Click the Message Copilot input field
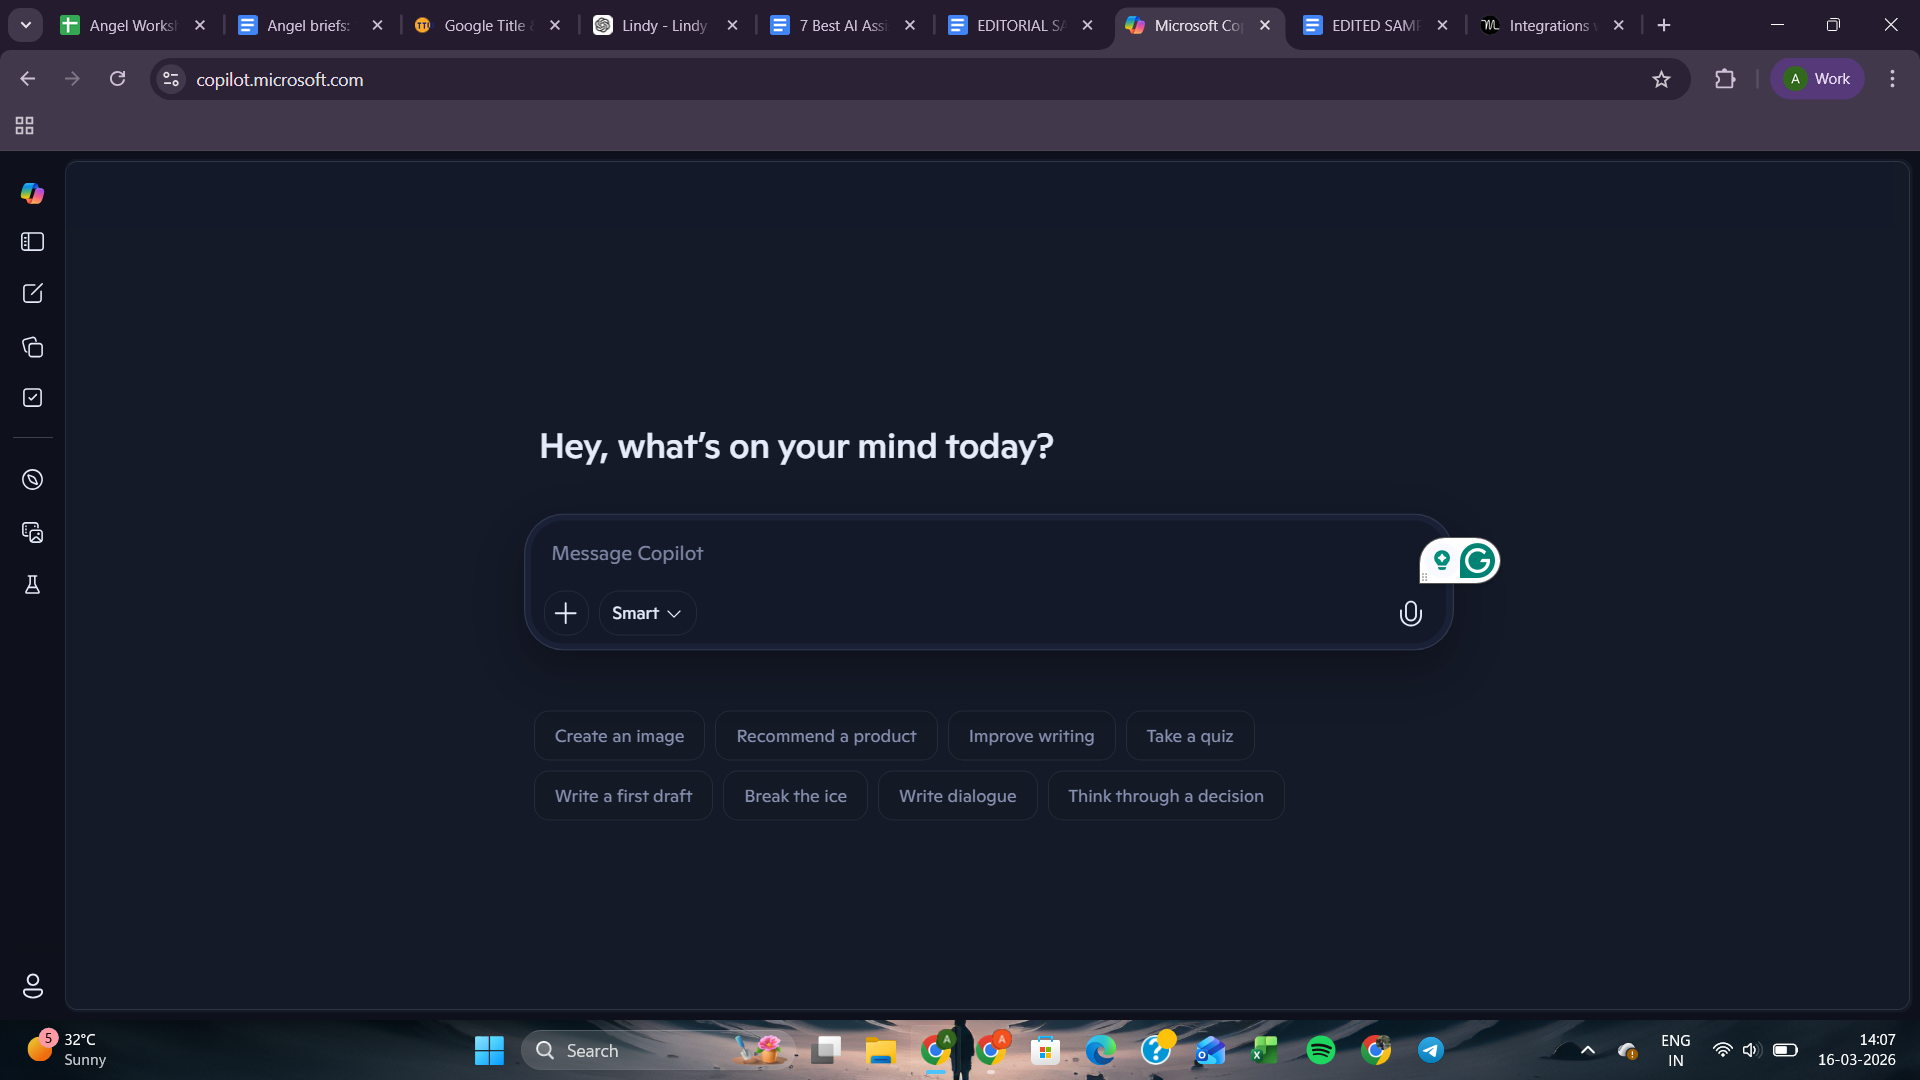1920x1080 pixels. pos(960,554)
